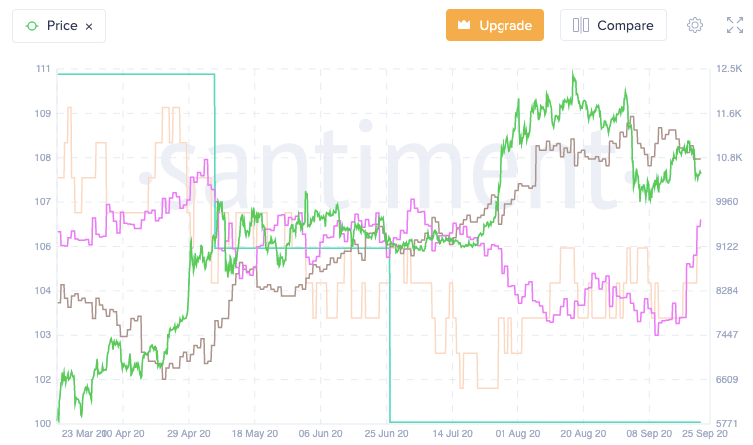This screenshot has height=445, width=753.
Task: Click the 29 Apr 20 date label
Action: click(189, 434)
